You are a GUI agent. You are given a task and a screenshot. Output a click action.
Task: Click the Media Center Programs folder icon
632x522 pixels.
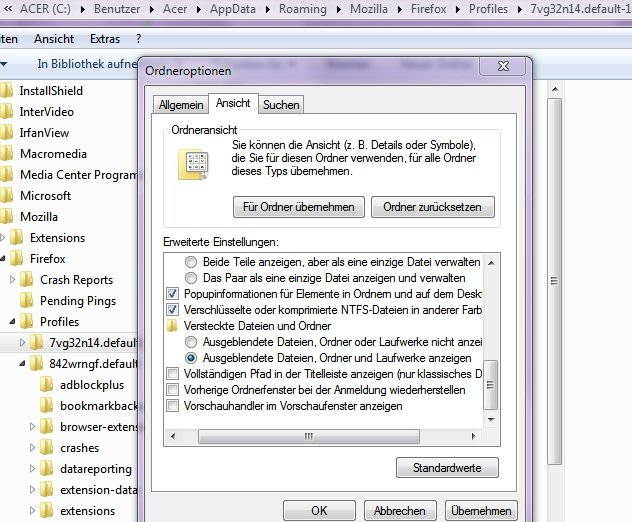6,175
